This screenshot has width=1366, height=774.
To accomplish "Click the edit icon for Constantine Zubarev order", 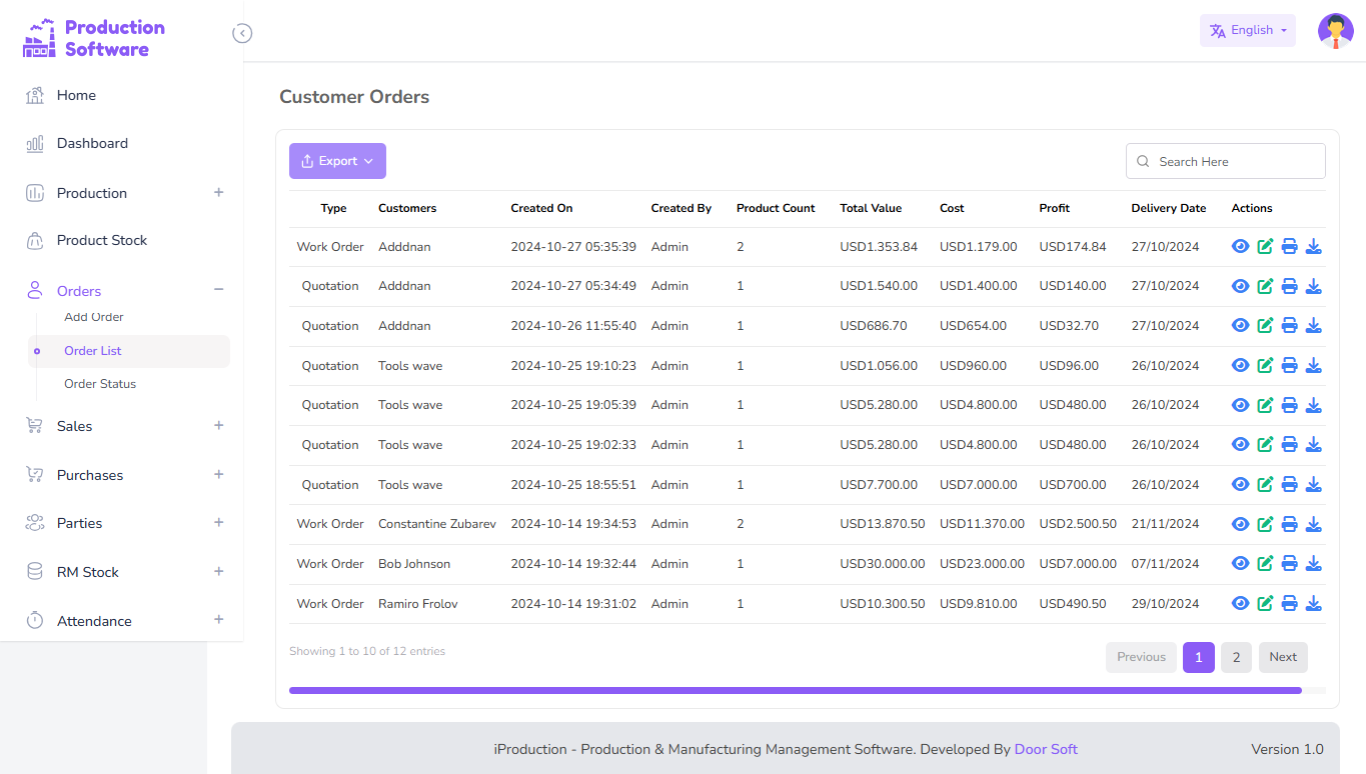I will click(x=1265, y=524).
